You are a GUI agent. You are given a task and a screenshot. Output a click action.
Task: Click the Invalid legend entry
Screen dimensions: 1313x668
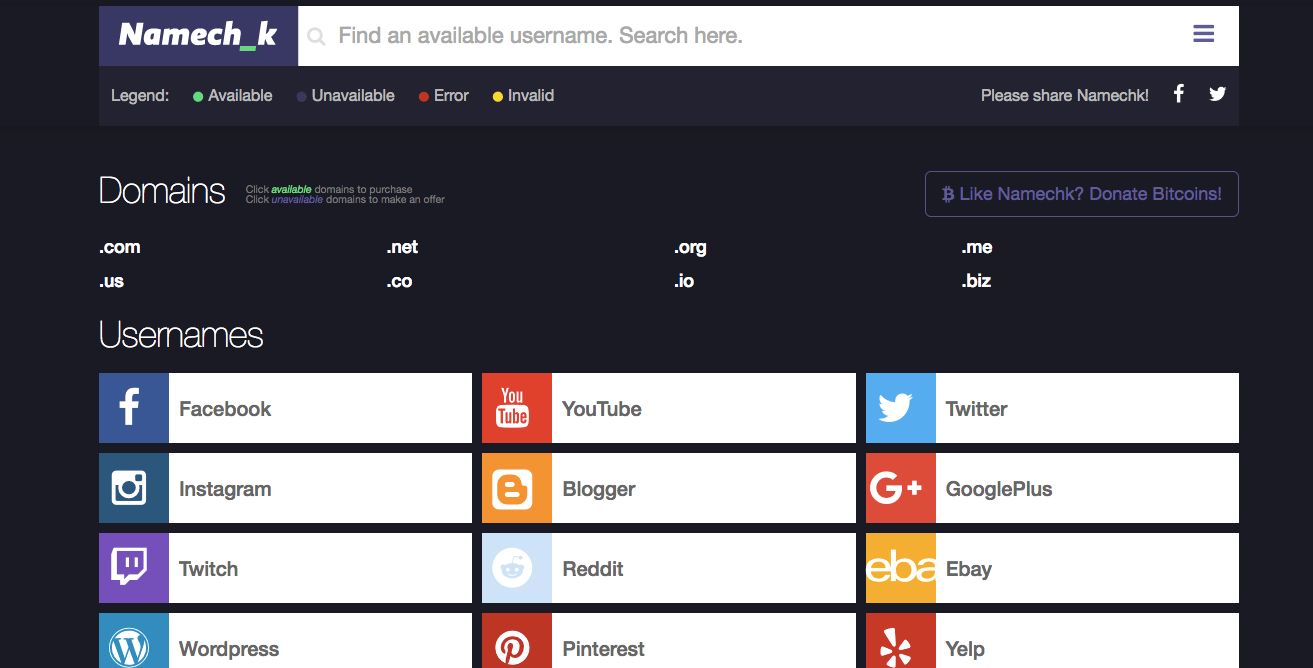coord(523,96)
